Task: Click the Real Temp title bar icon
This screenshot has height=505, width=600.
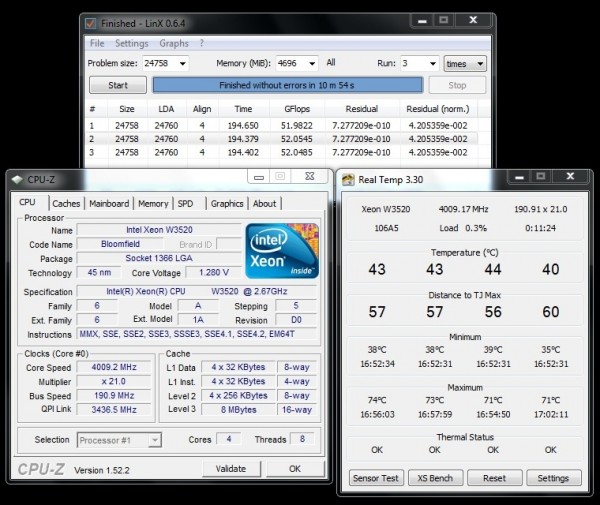Action: [x=348, y=179]
